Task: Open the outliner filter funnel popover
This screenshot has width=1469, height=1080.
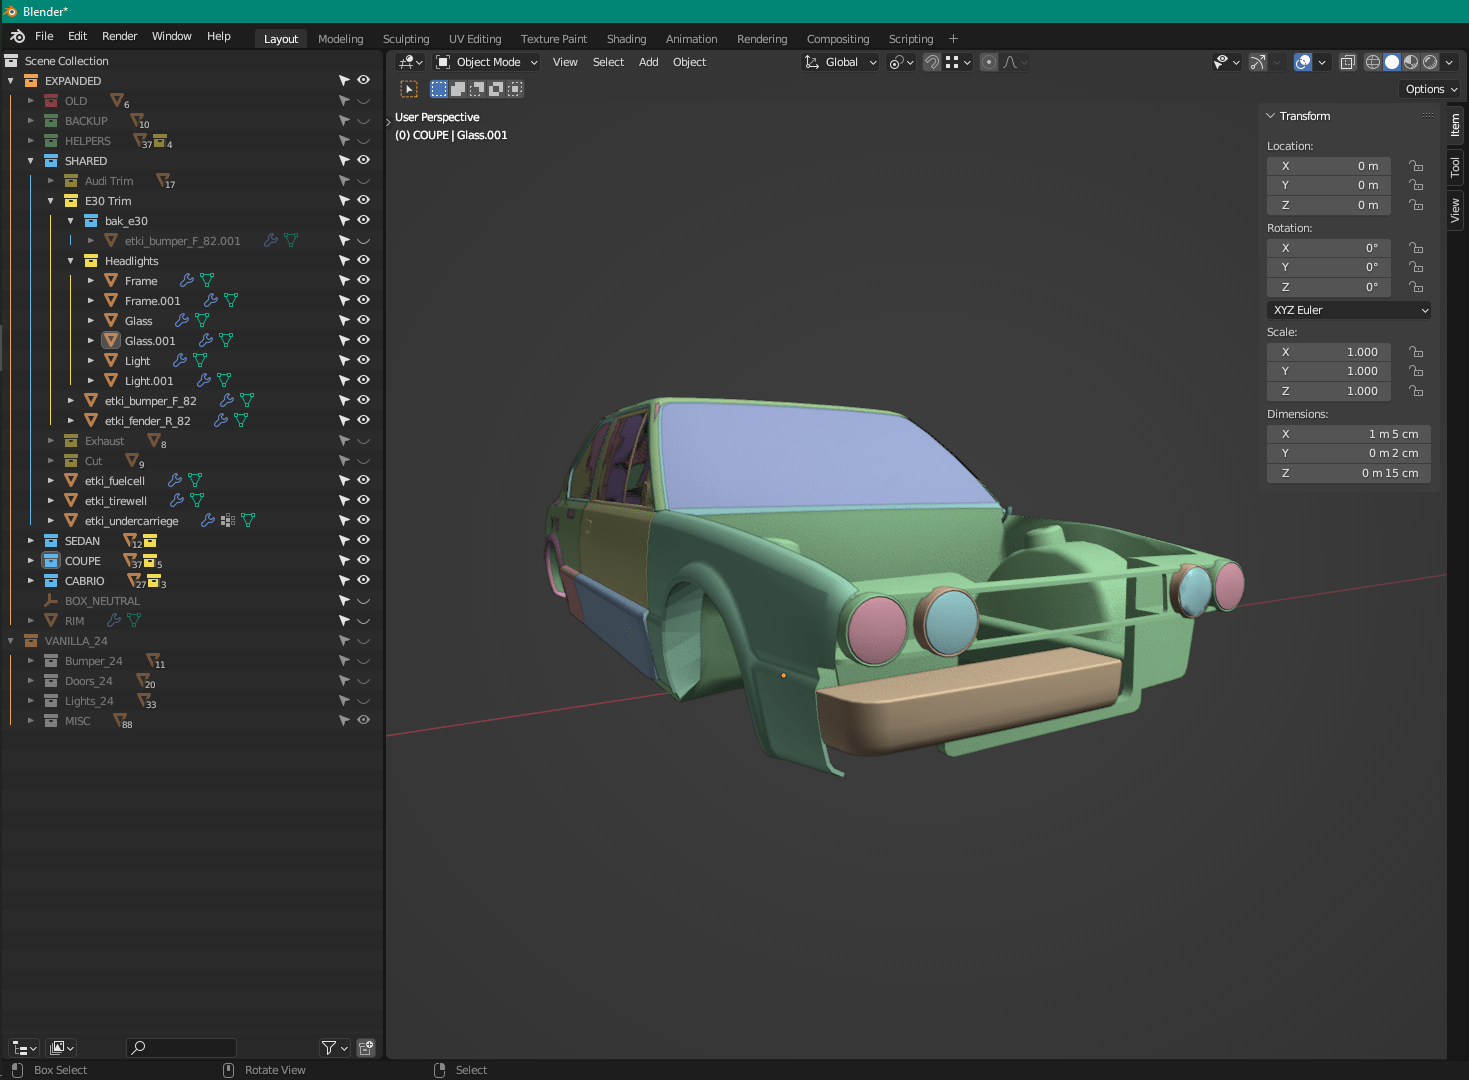Action: coord(329,1047)
